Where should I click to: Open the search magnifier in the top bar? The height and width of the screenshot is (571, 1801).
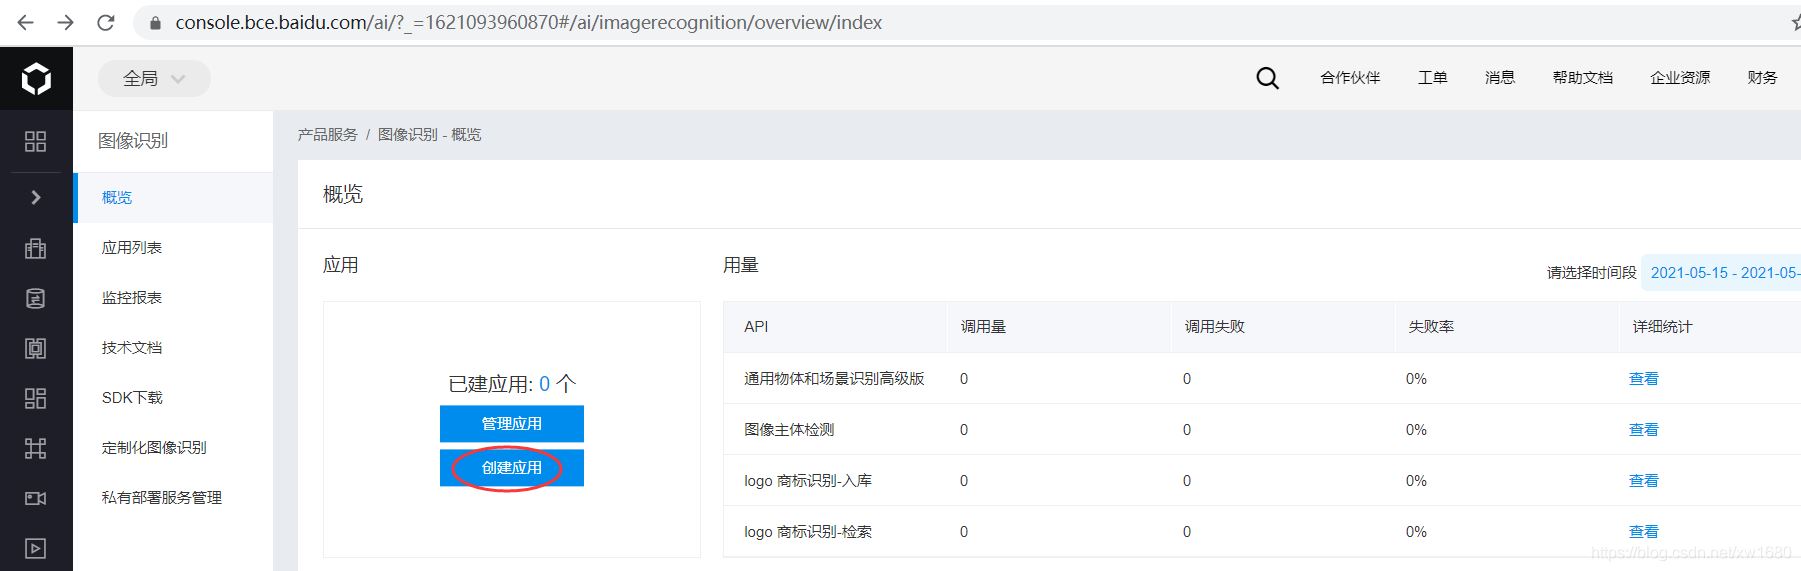click(x=1267, y=78)
